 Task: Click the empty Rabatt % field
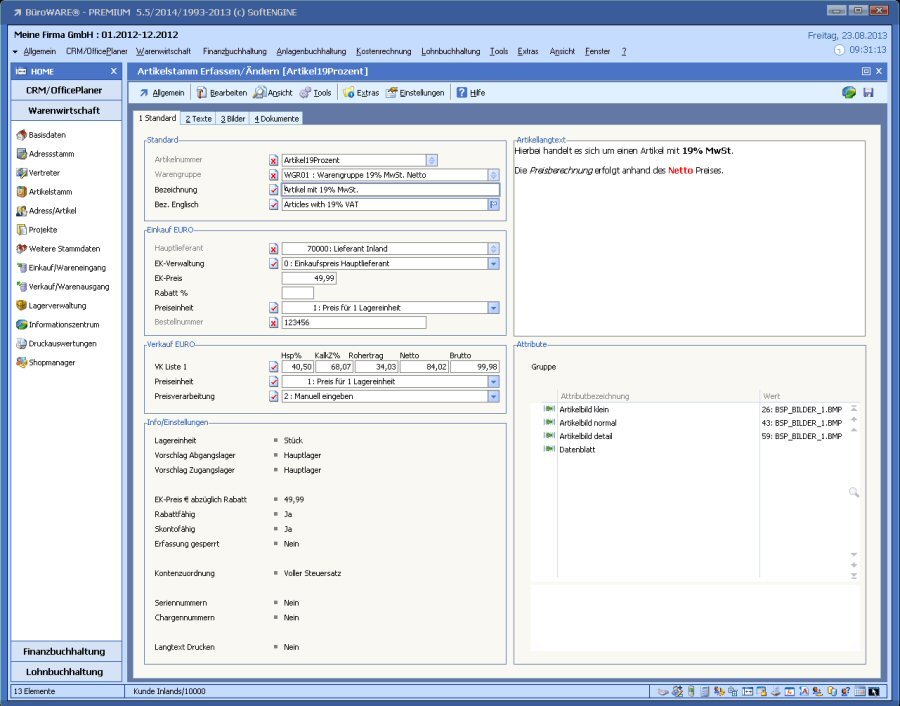tap(297, 293)
